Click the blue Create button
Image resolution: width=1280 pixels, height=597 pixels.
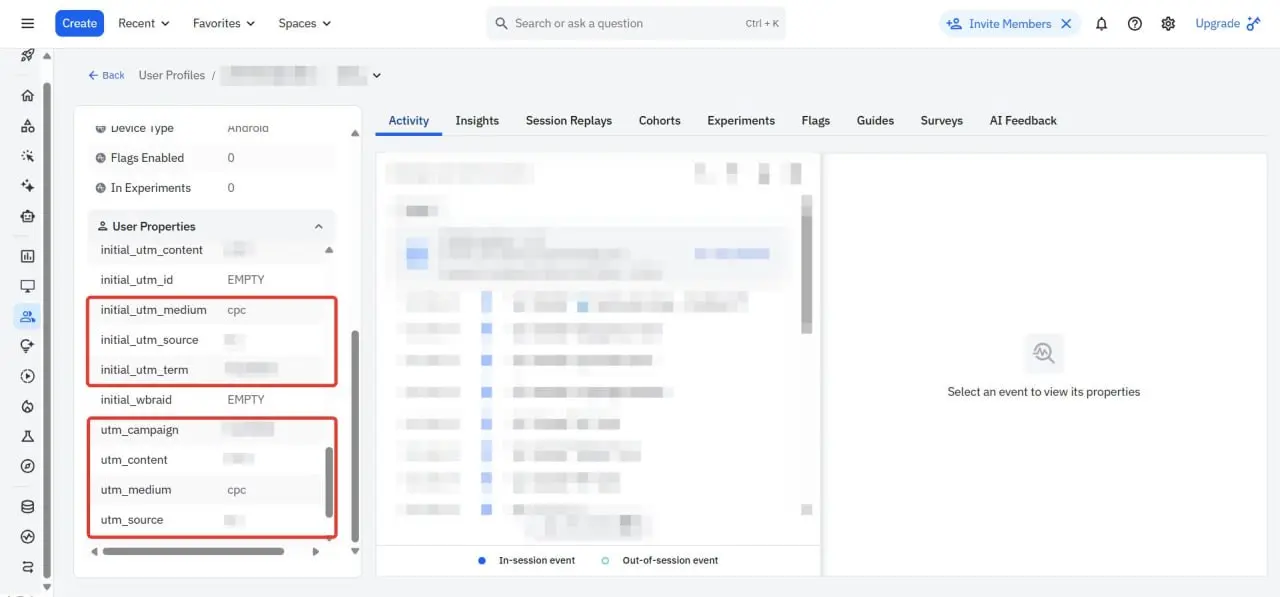79,23
